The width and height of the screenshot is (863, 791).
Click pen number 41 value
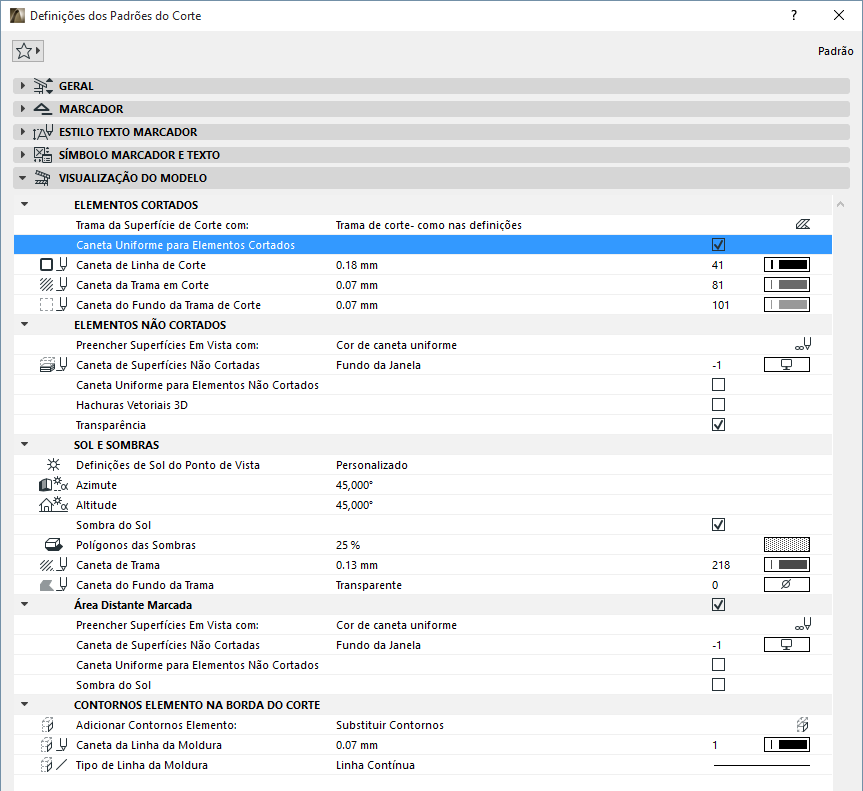717,265
